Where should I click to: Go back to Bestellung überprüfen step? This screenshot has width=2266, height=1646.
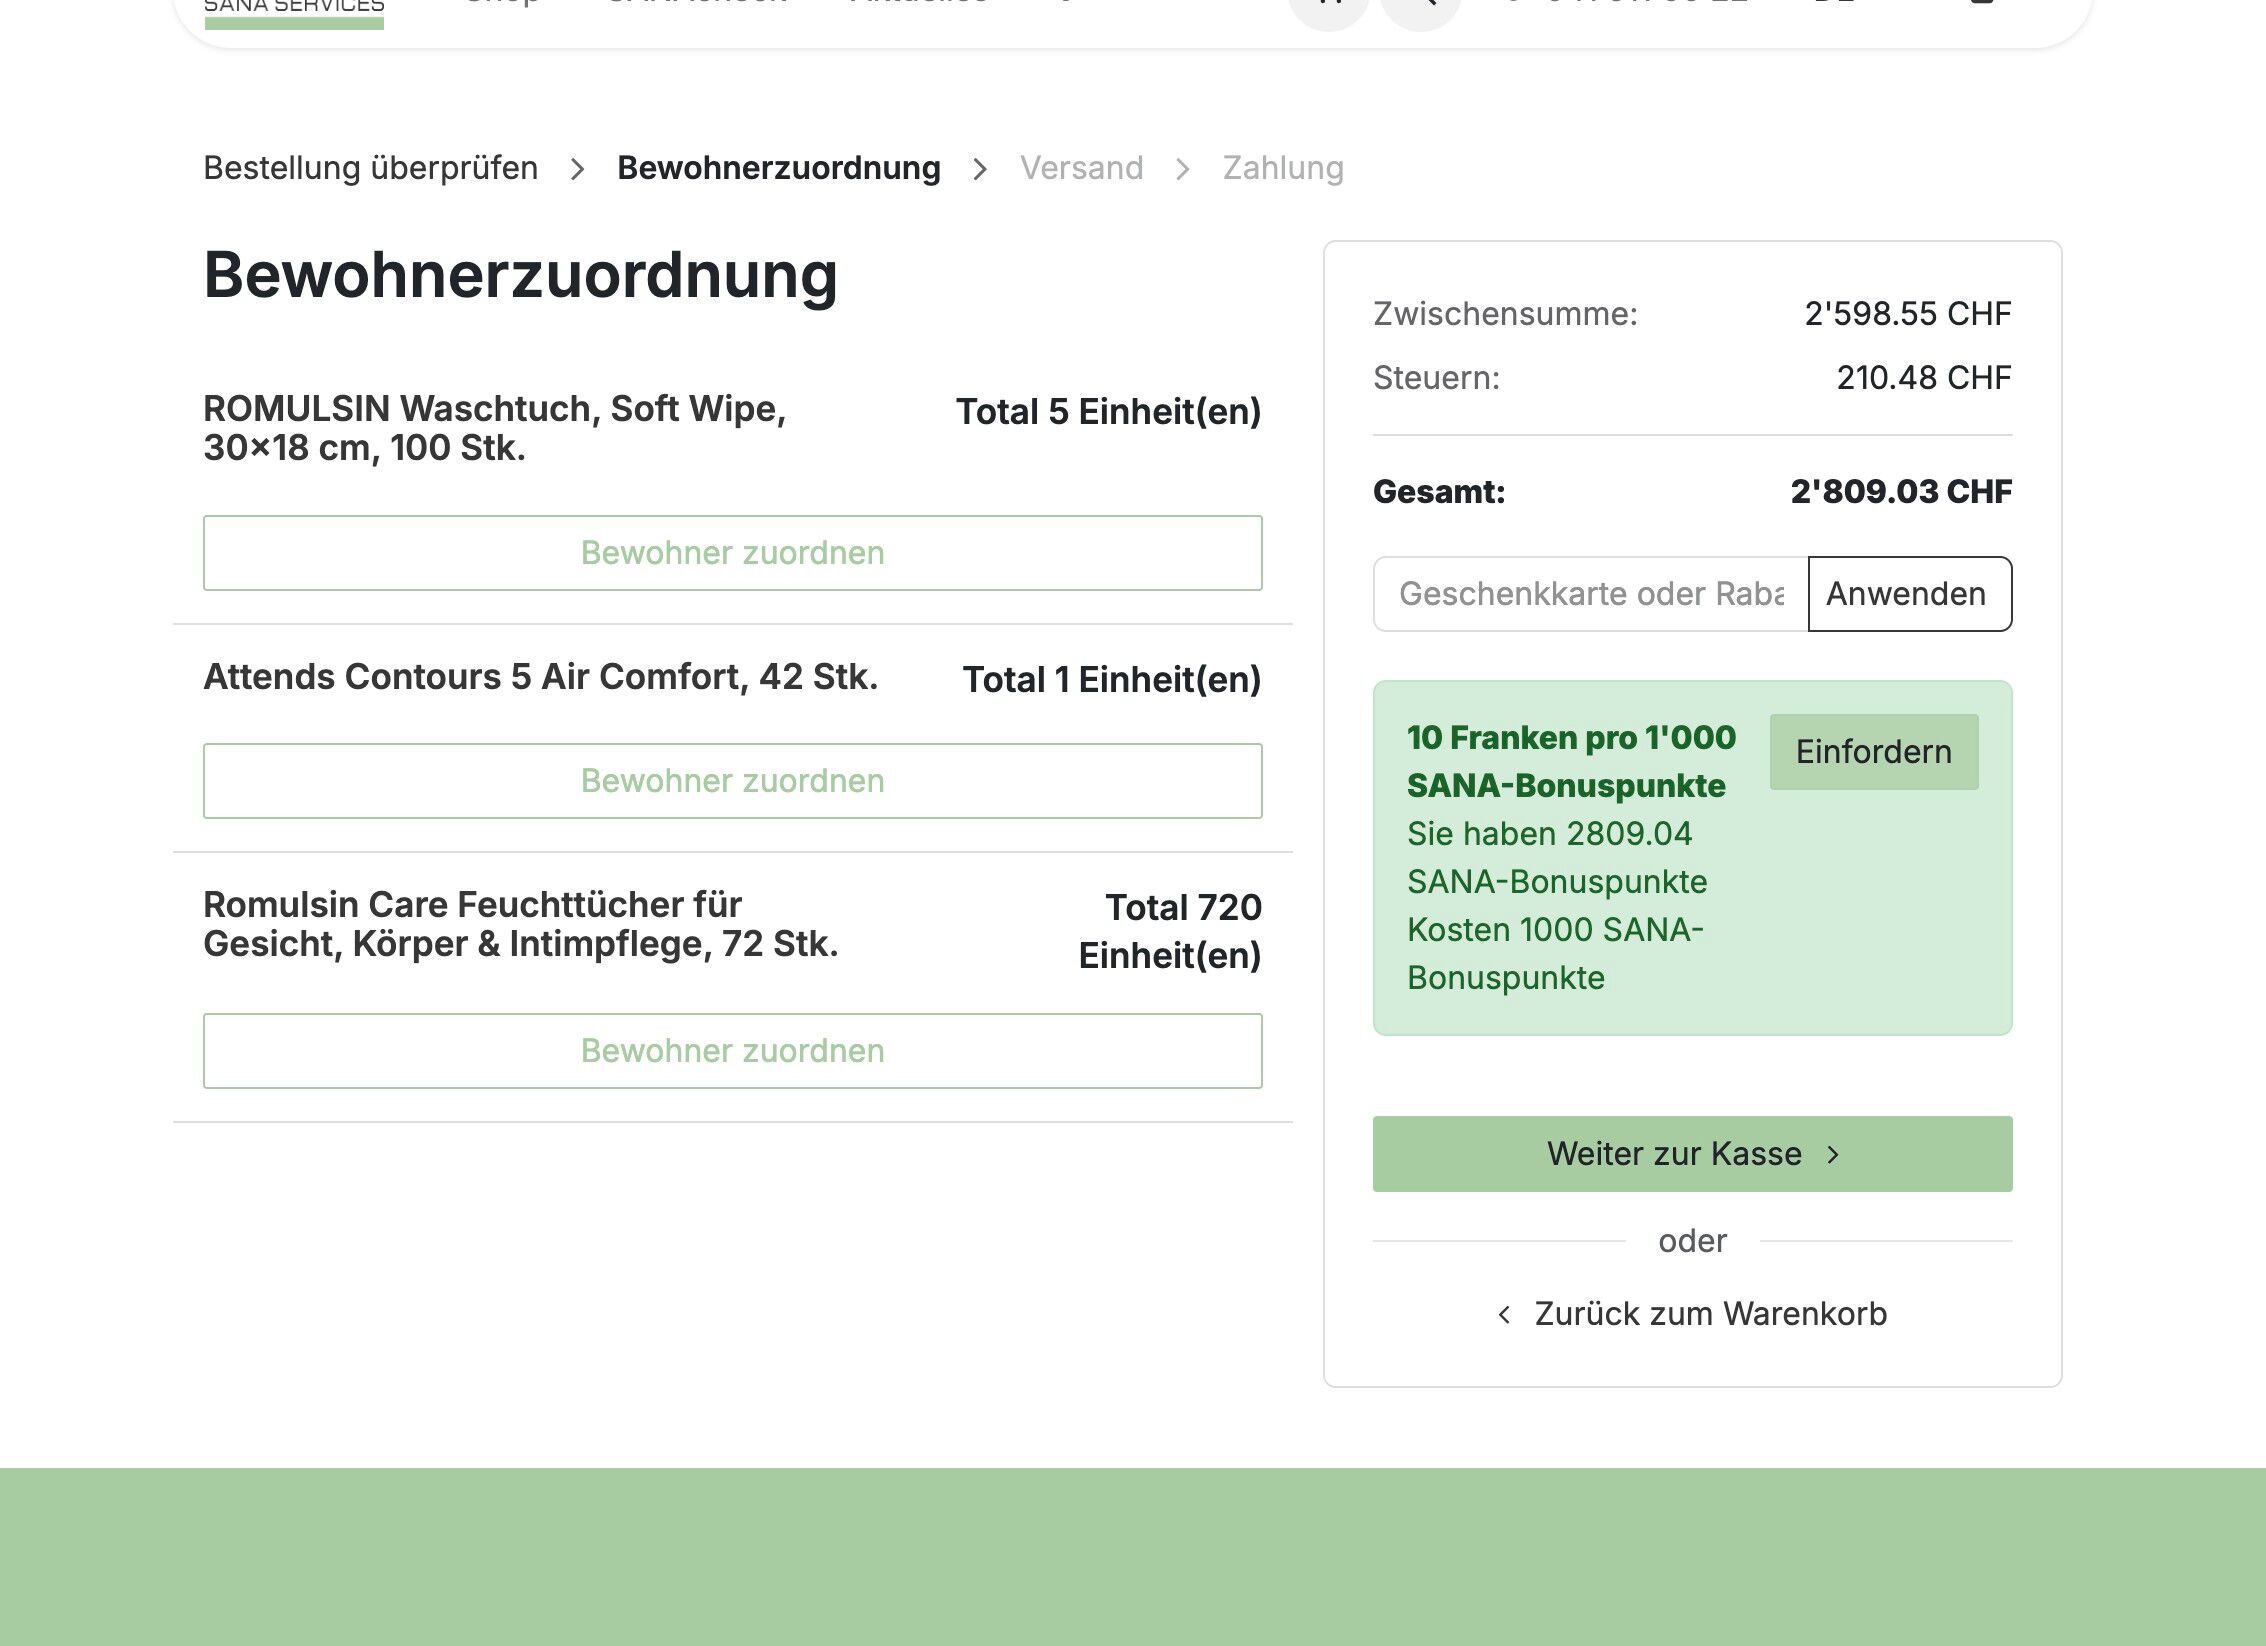pyautogui.click(x=370, y=168)
